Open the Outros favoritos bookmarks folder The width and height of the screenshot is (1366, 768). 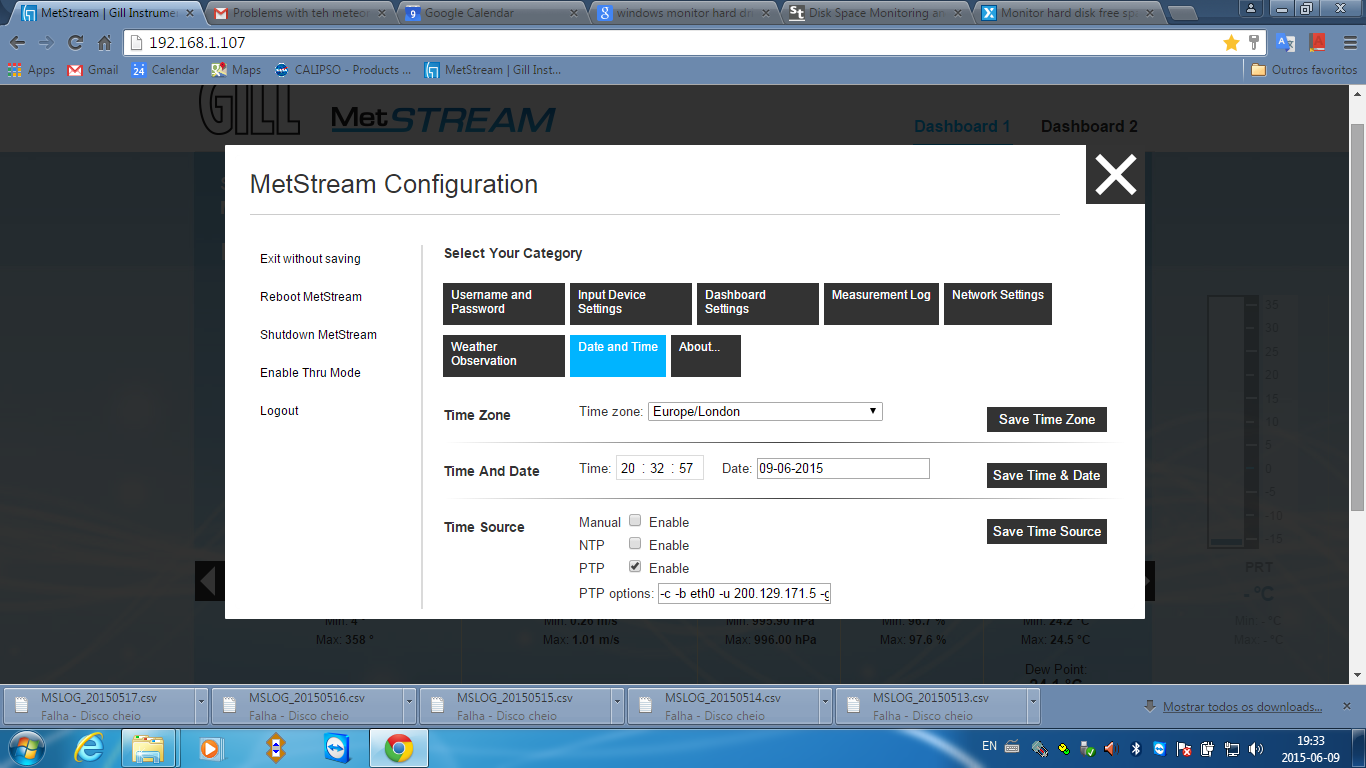coord(1304,70)
